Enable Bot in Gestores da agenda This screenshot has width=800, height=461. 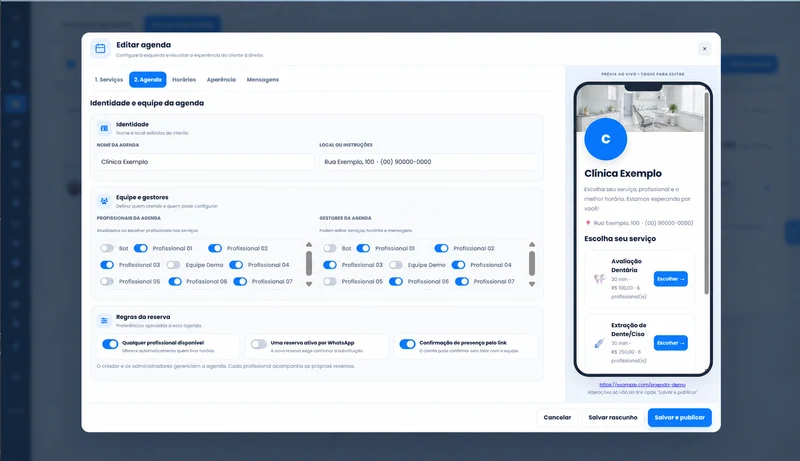[330, 248]
